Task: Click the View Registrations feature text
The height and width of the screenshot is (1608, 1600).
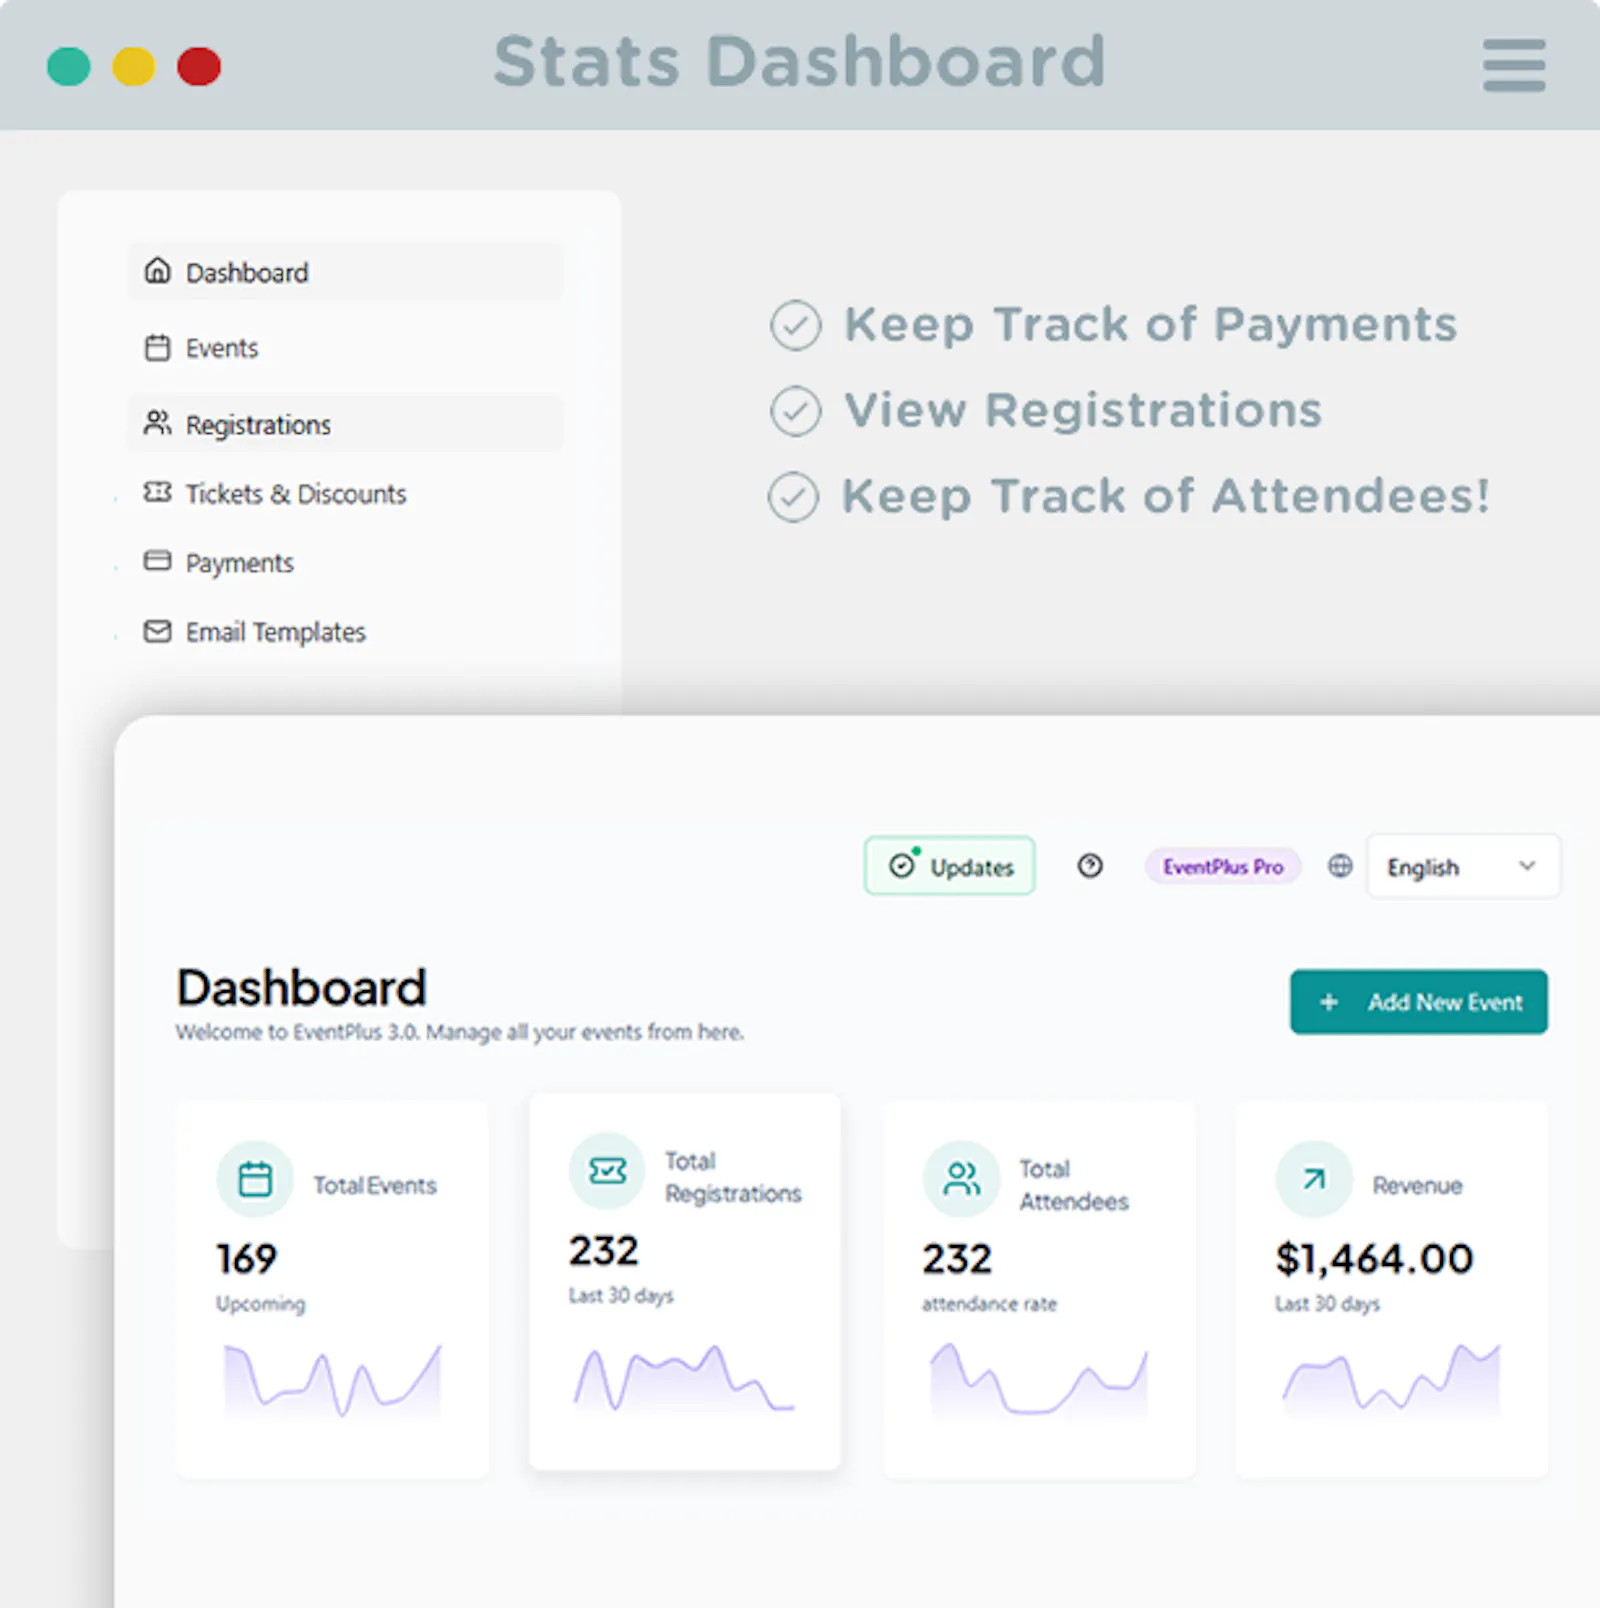Action: pyautogui.click(x=1084, y=410)
